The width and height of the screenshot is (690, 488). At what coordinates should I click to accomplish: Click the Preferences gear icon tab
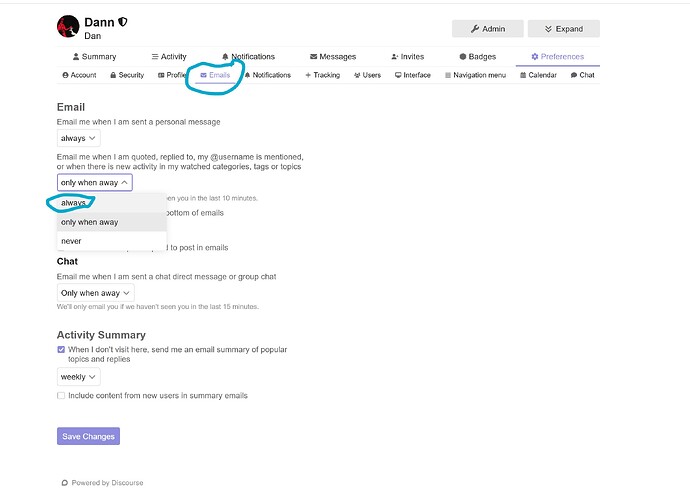[x=558, y=56]
